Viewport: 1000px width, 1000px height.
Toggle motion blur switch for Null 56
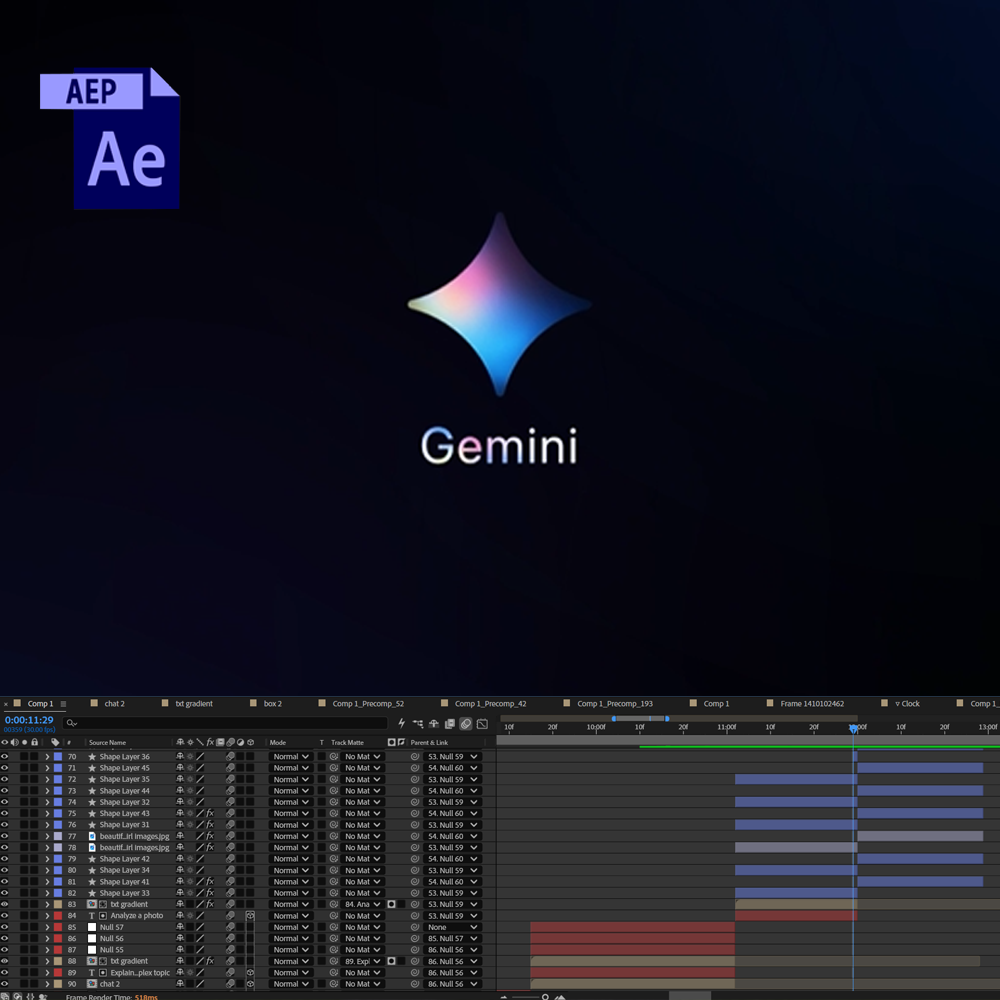(x=230, y=938)
